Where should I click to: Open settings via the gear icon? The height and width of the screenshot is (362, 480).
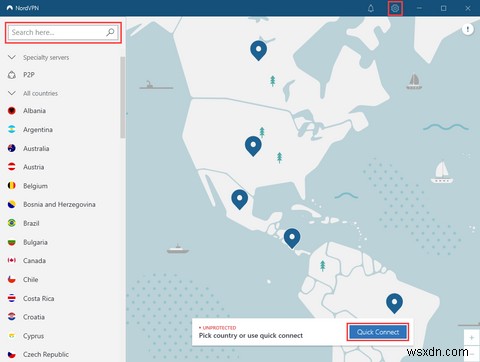click(x=395, y=8)
